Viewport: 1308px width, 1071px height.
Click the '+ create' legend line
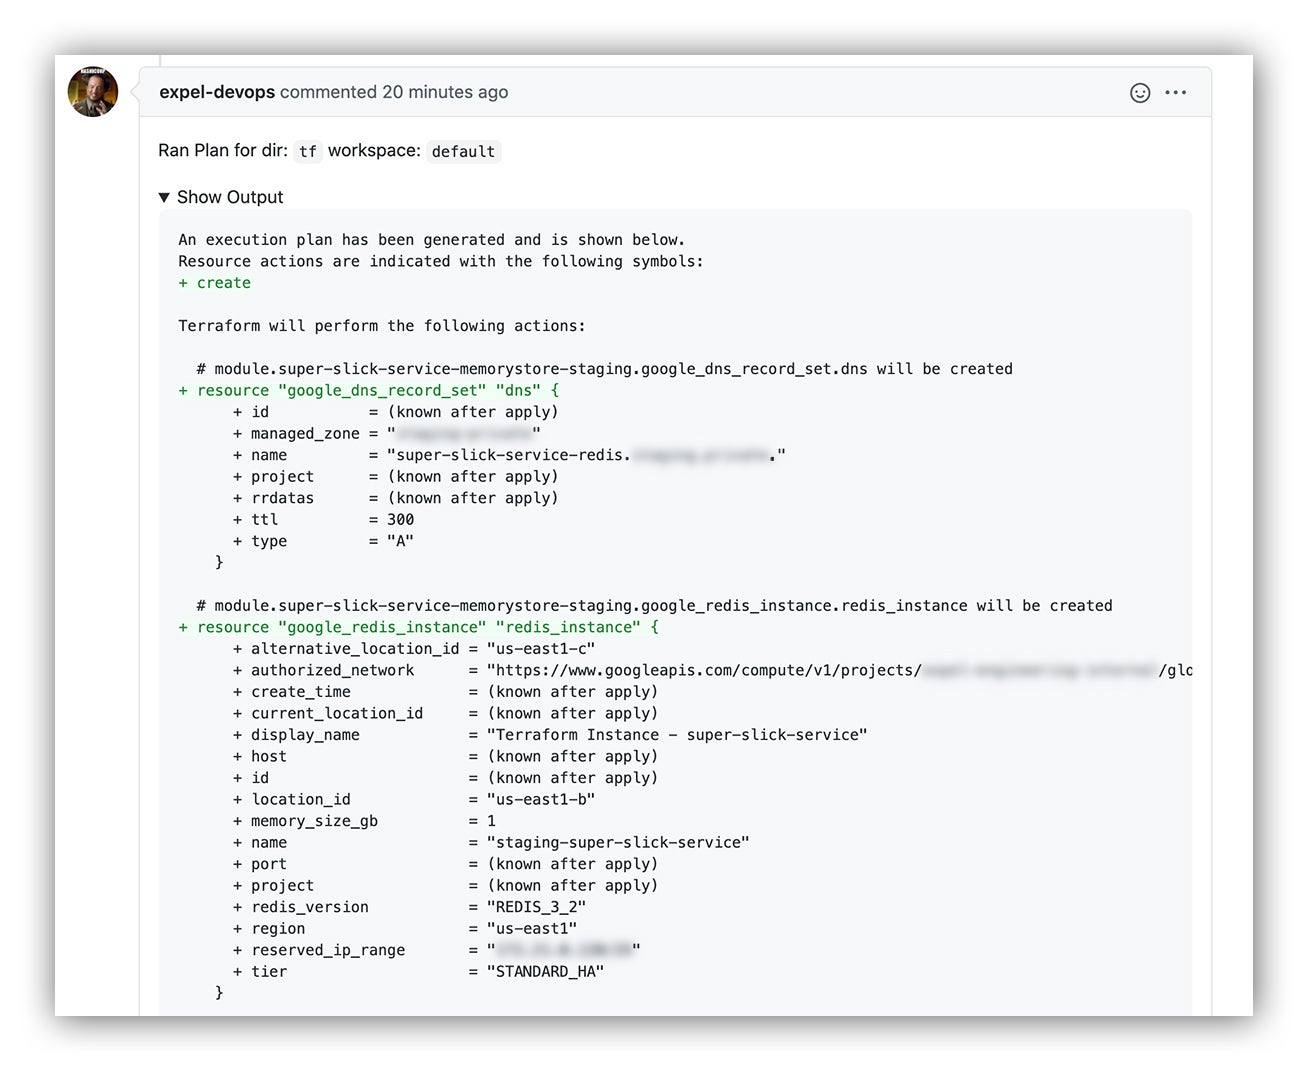214,283
